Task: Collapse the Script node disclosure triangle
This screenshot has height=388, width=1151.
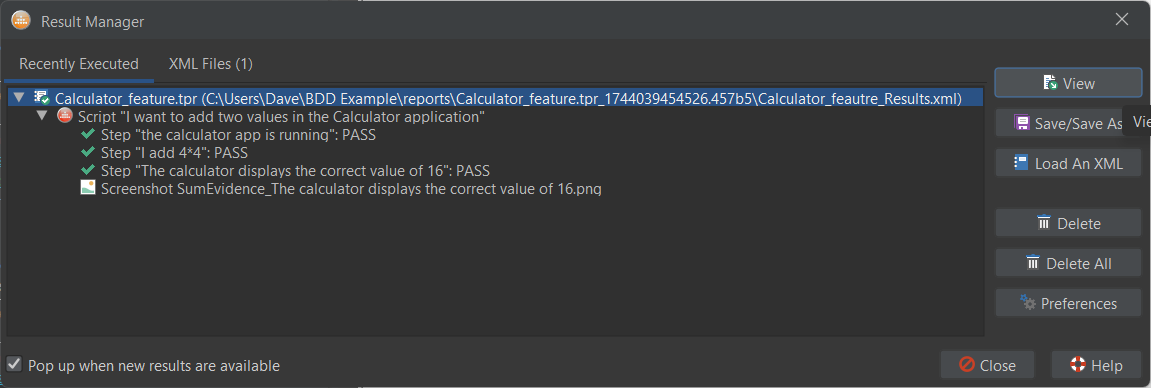Action: click(x=42, y=116)
